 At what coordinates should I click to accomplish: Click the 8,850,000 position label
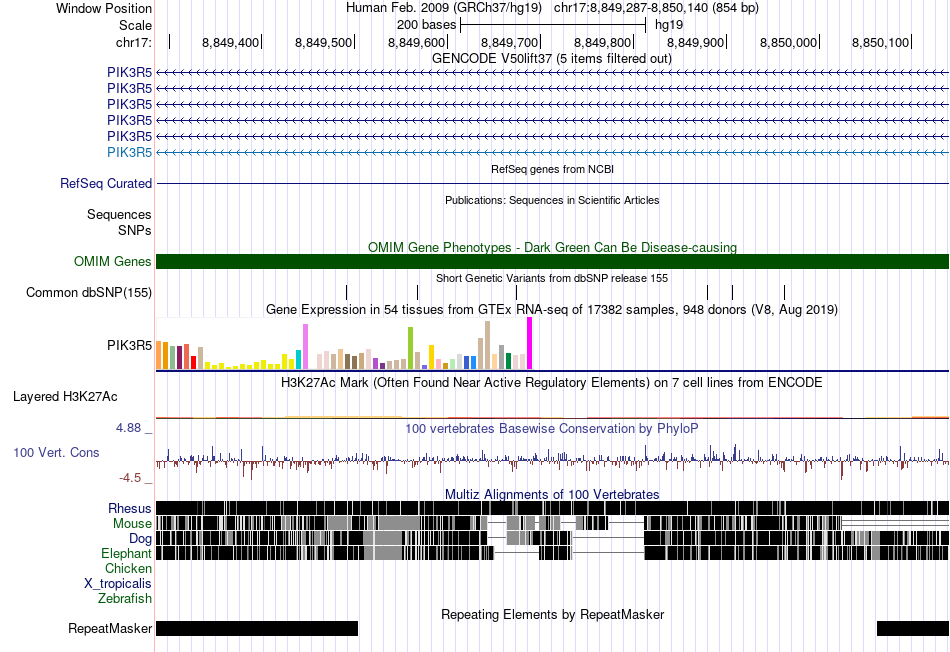(788, 42)
